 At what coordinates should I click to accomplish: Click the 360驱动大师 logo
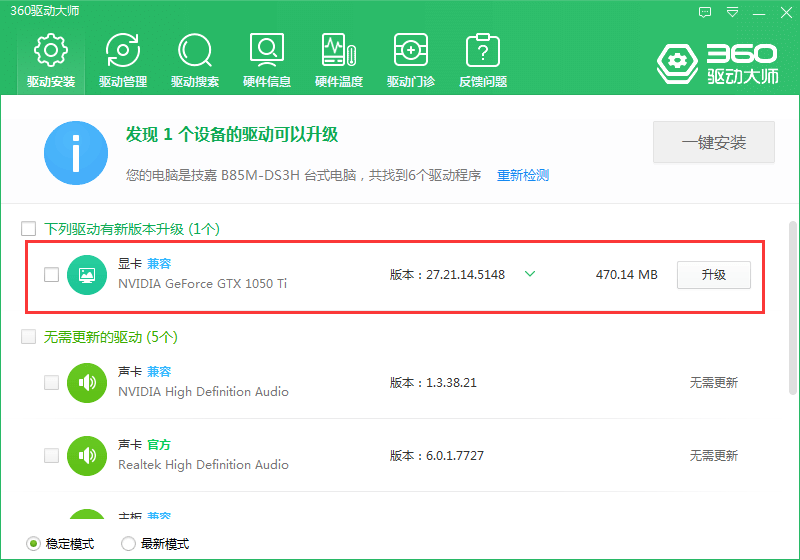717,63
